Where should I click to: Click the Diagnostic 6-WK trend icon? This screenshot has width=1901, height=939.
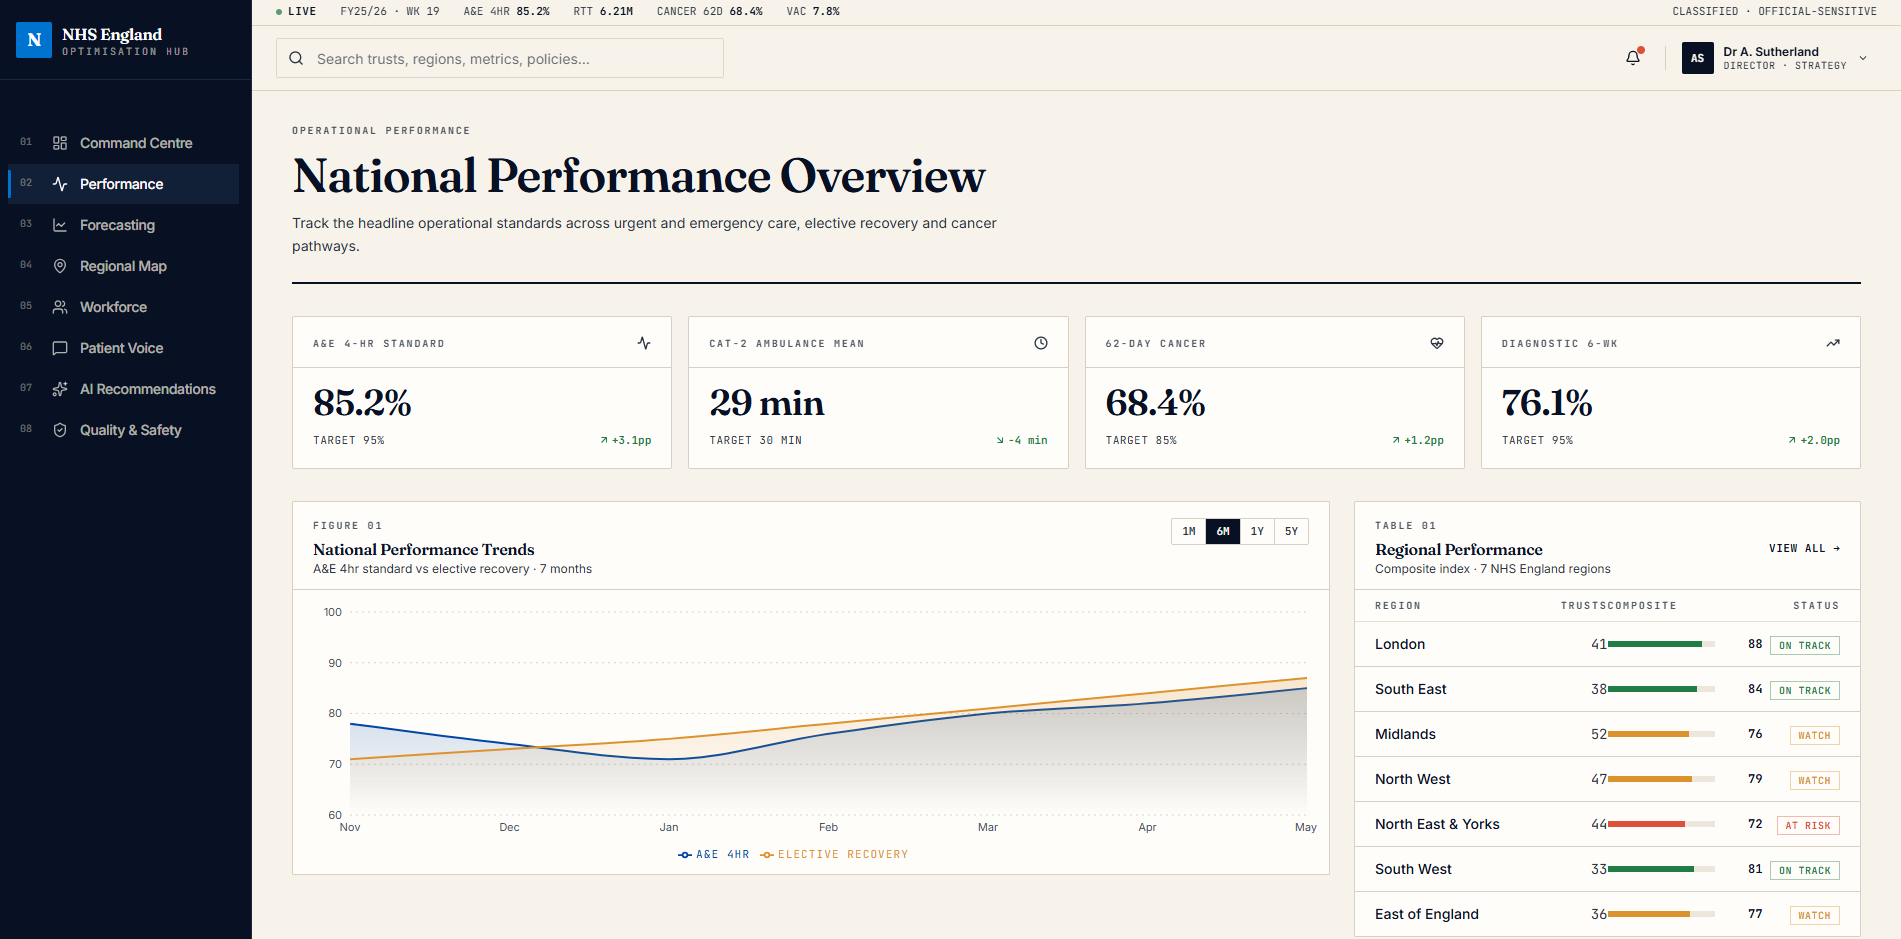pyautogui.click(x=1833, y=343)
